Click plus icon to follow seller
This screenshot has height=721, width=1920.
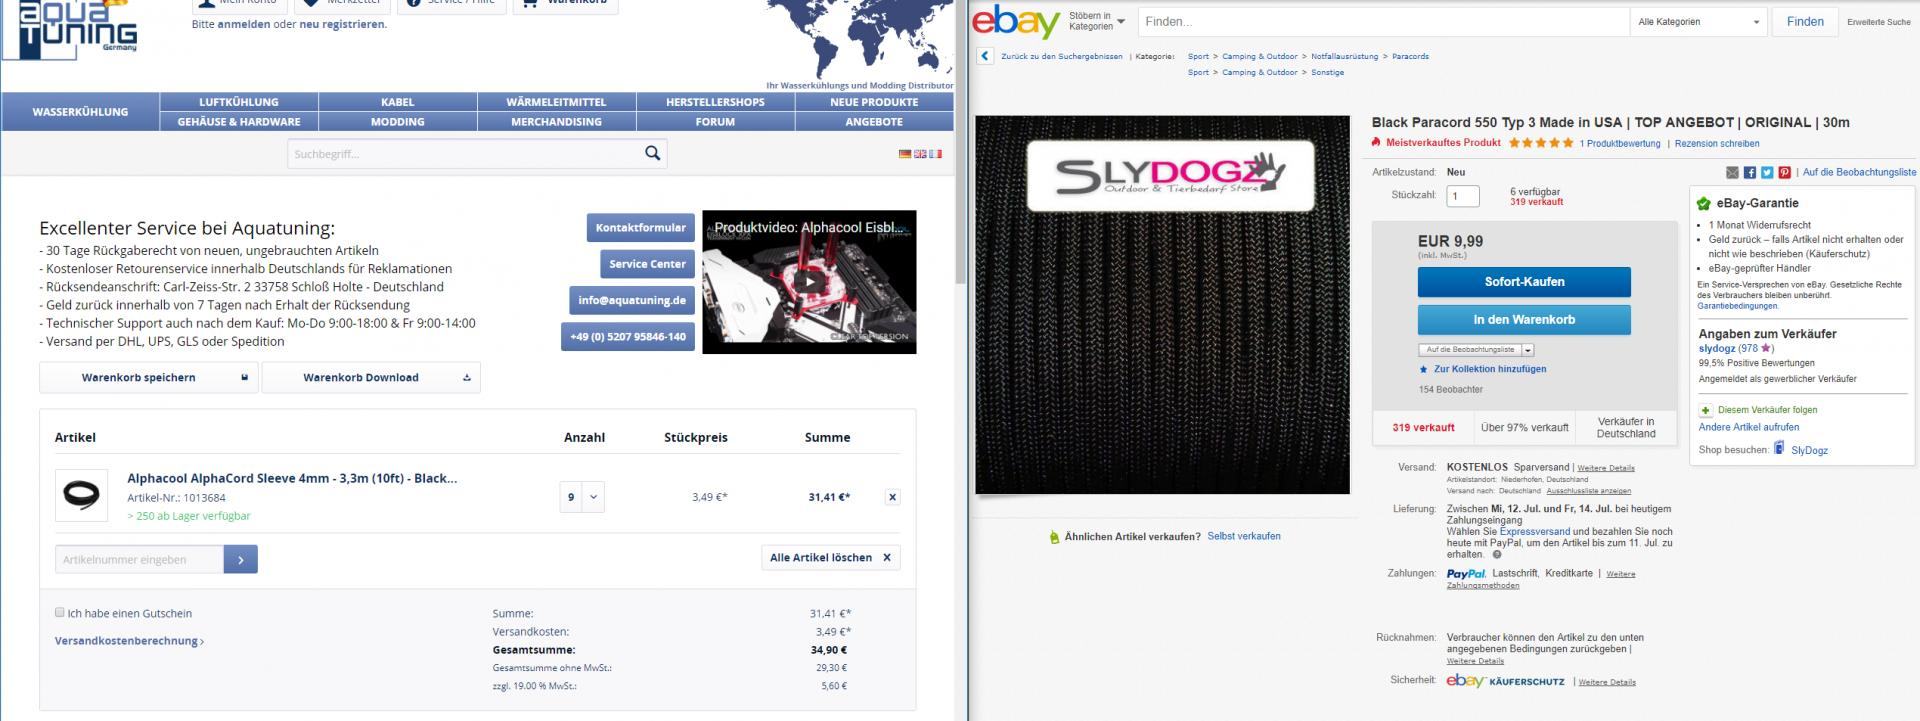click(1705, 411)
